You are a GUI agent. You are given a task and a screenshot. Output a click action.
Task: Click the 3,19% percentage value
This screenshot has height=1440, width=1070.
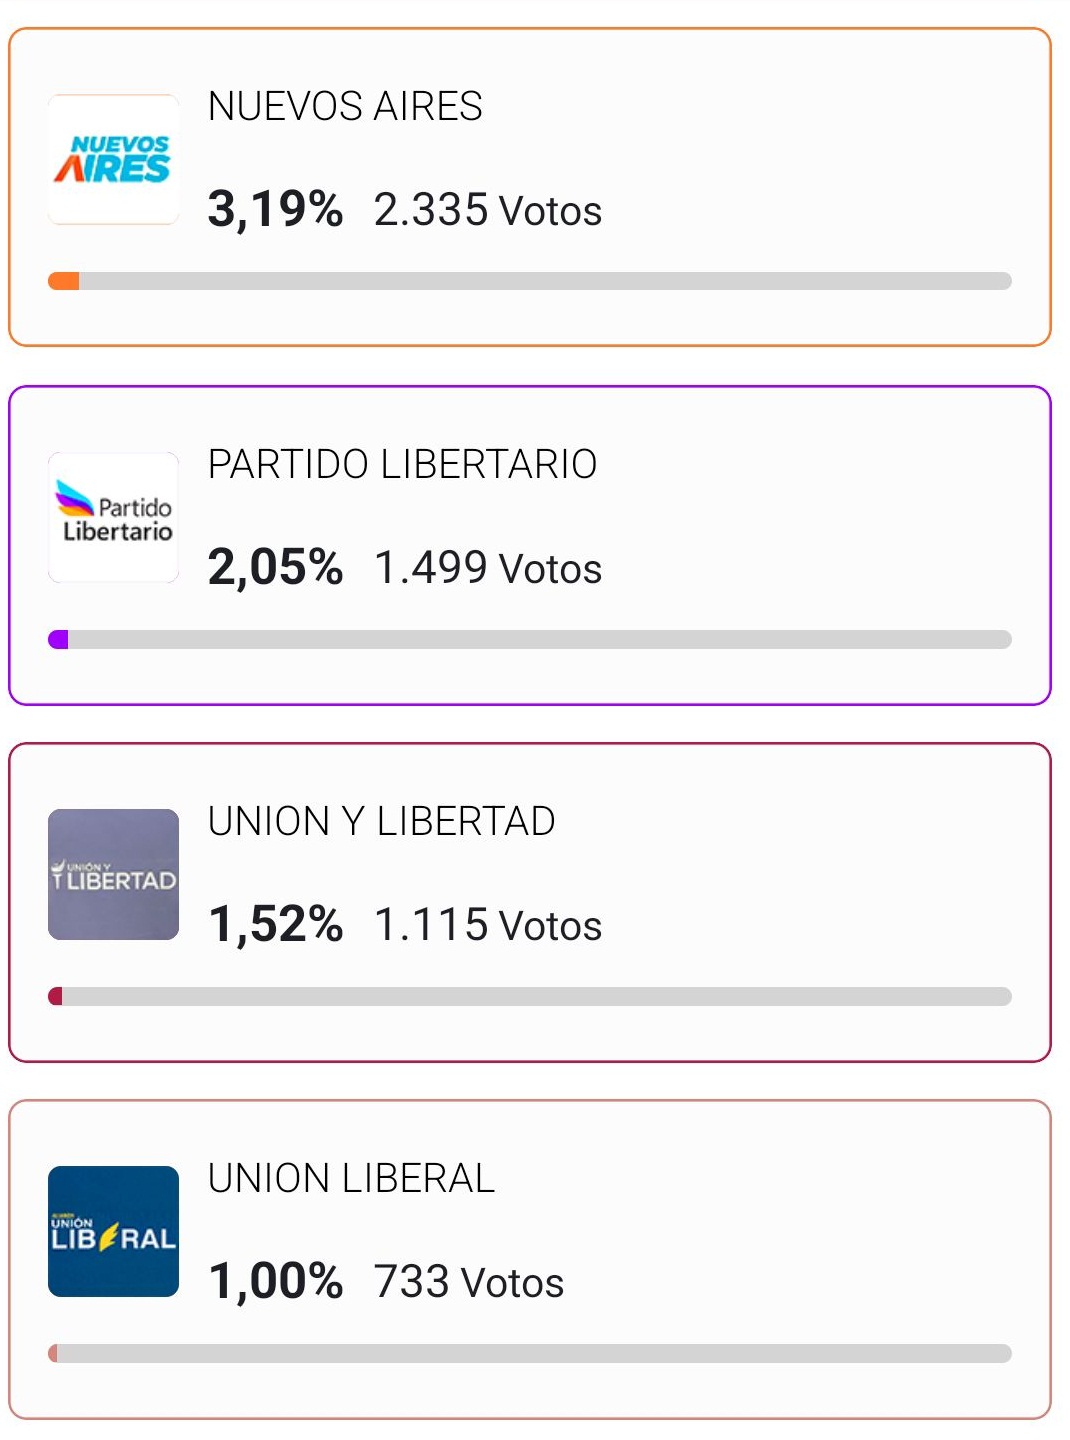[x=275, y=210]
